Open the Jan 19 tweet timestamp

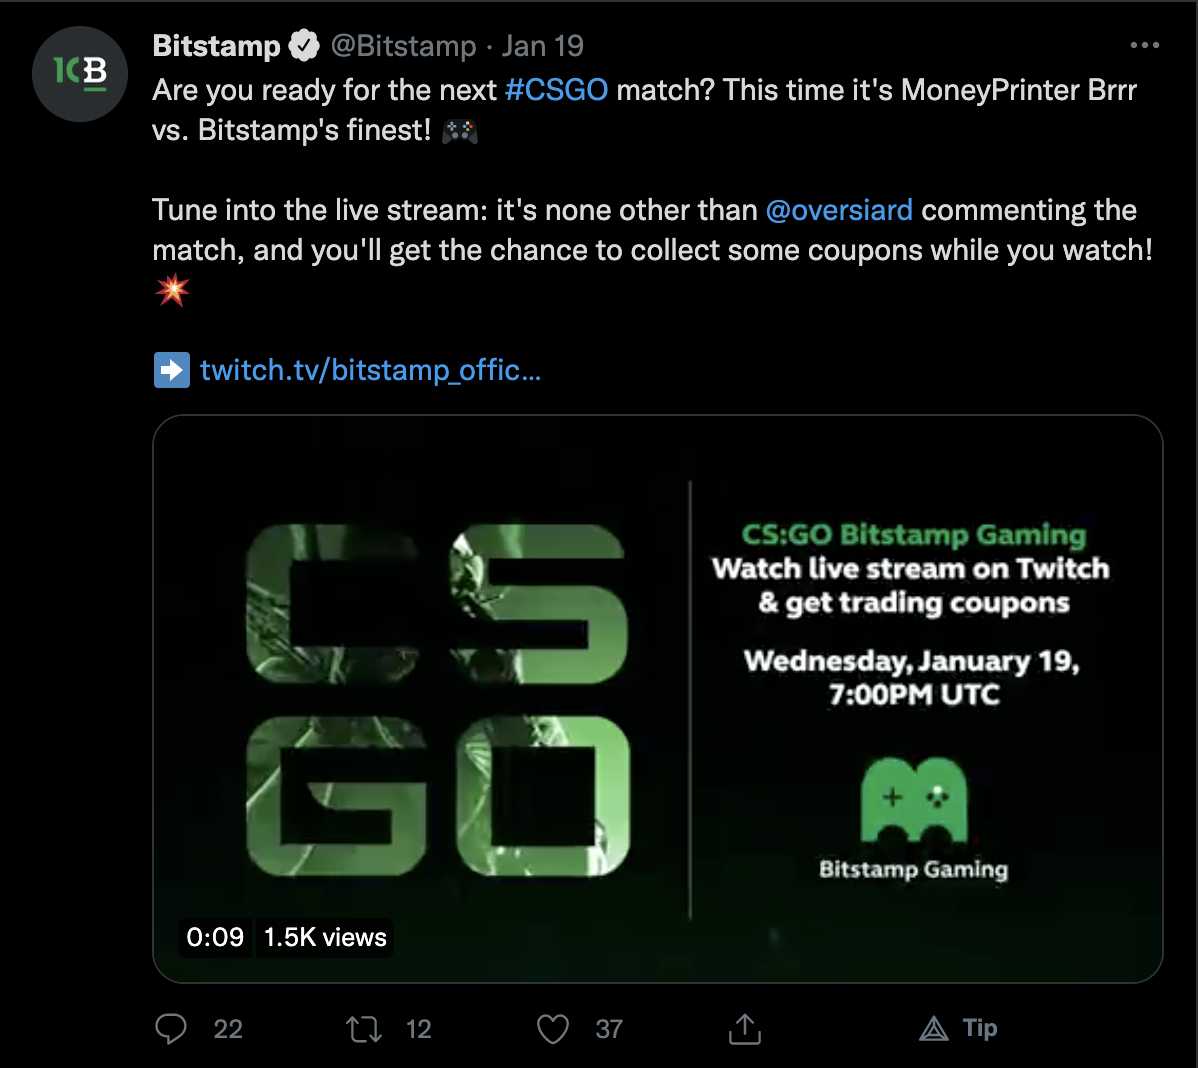pos(542,46)
